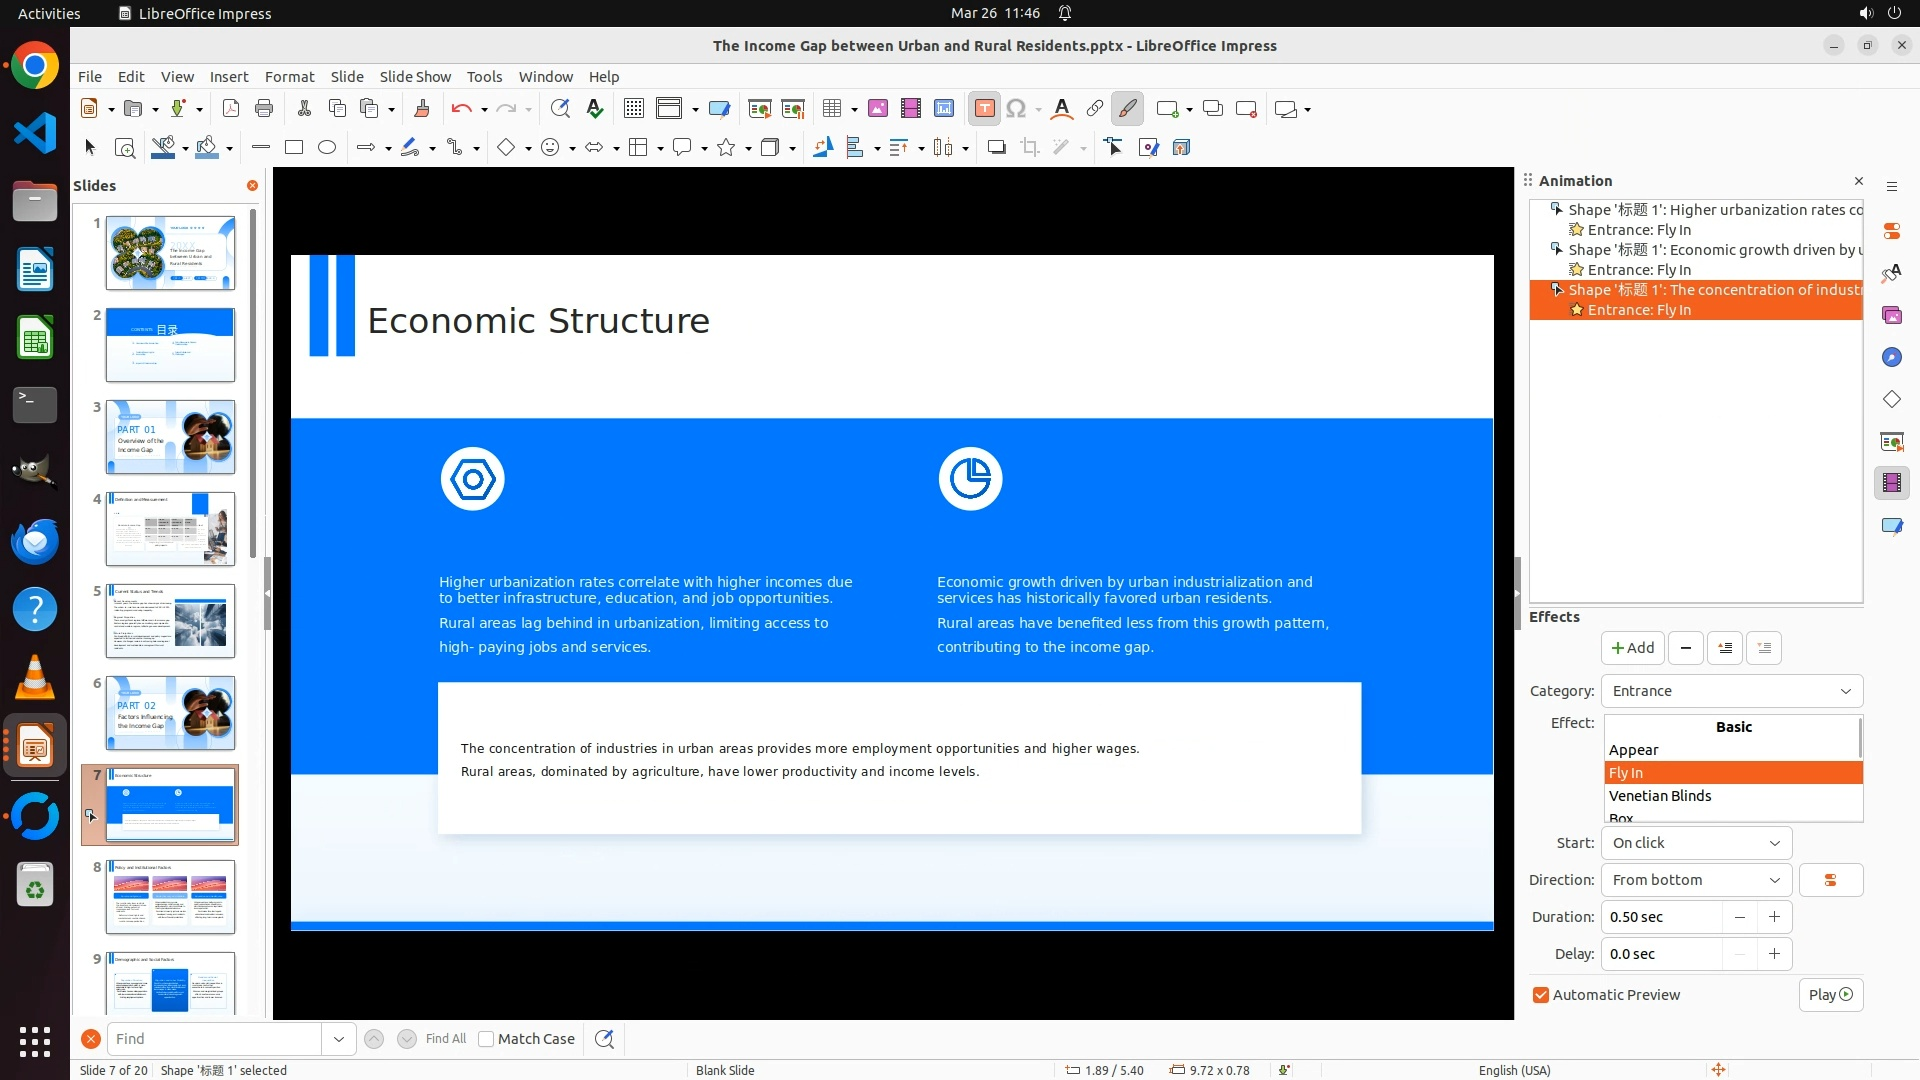Open the Direction dropdown From bottom
Image resolution: width=1920 pixels, height=1080 pixels.
[1696, 880]
